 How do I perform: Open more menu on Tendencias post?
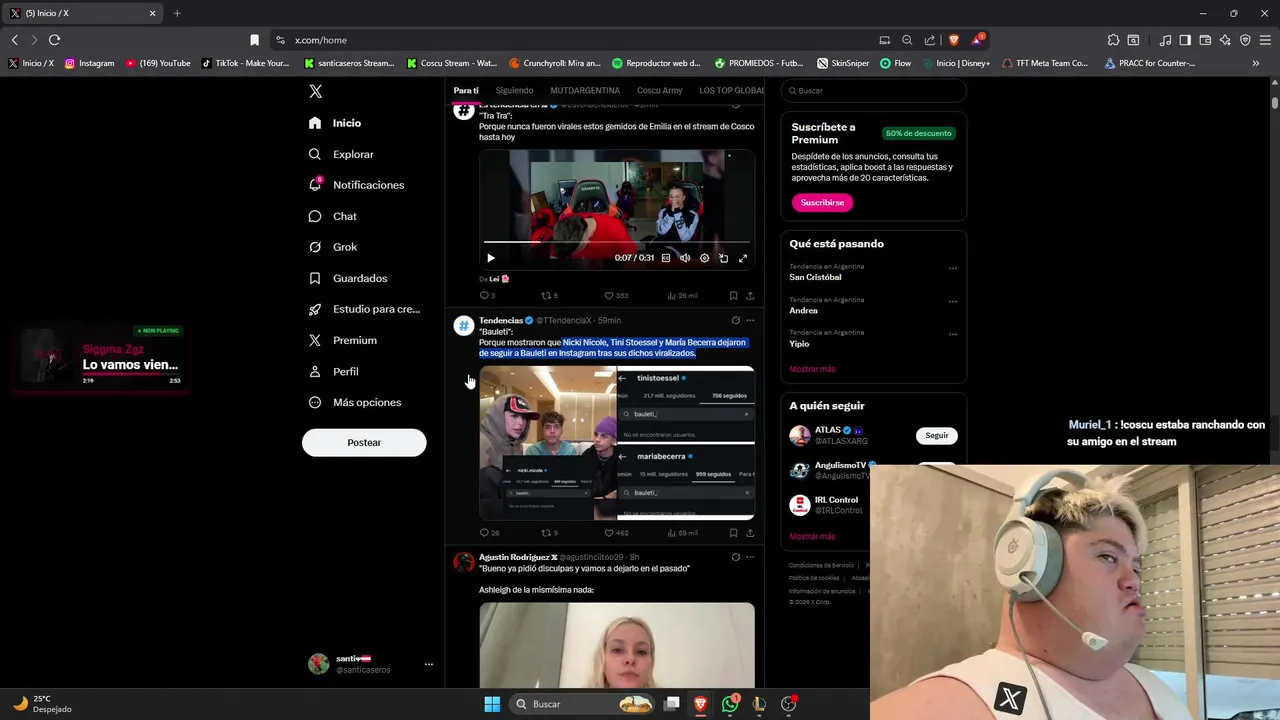pyautogui.click(x=750, y=320)
